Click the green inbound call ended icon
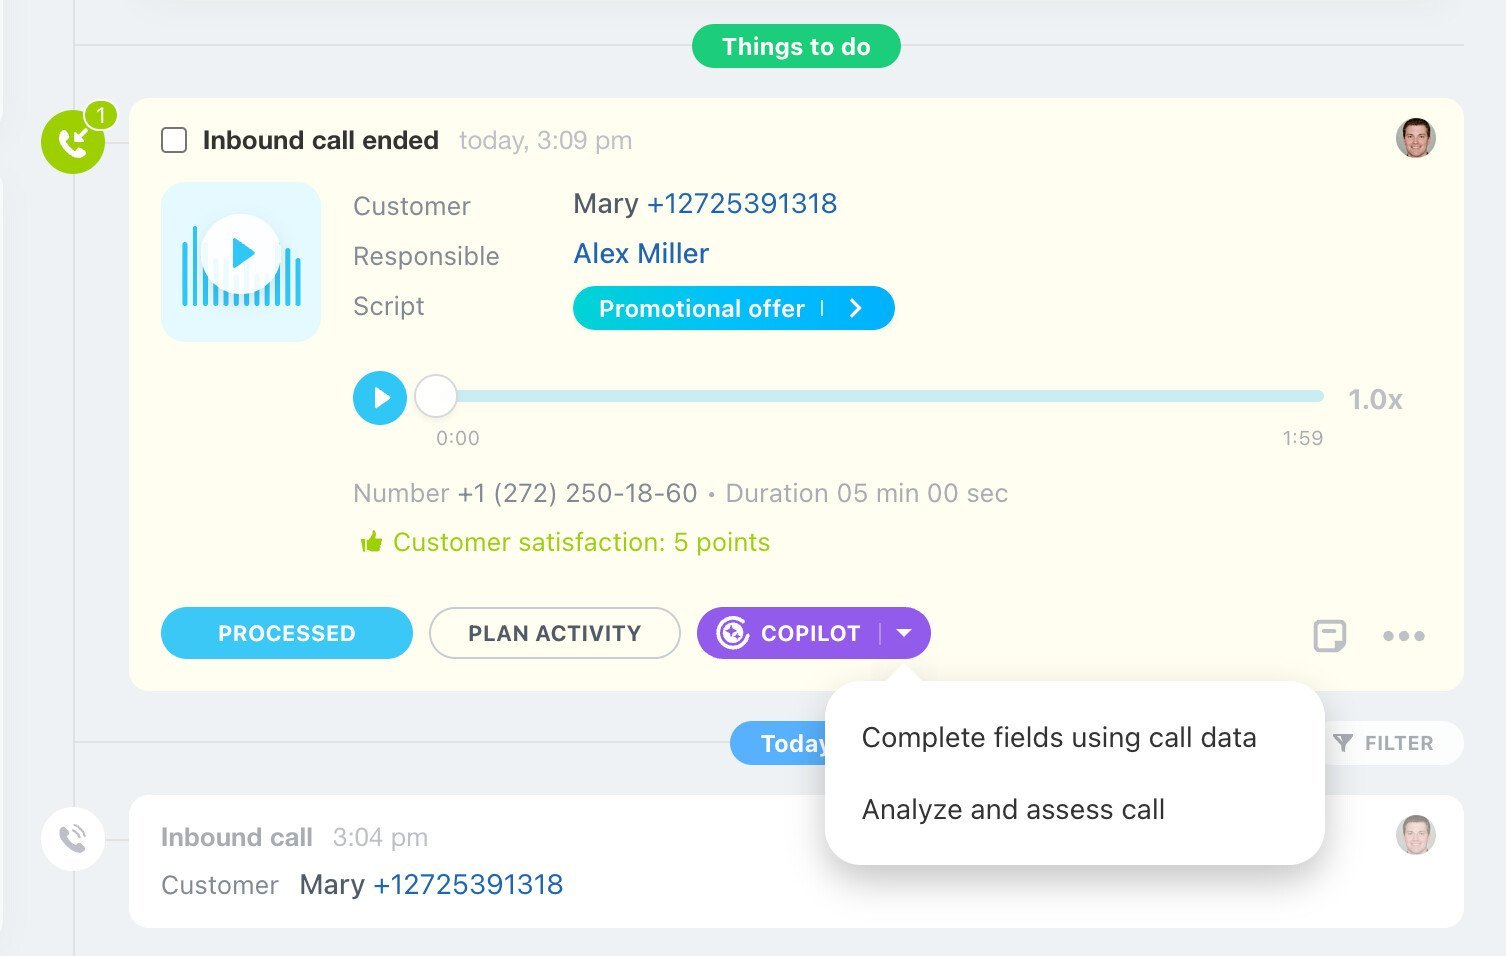 click(72, 143)
